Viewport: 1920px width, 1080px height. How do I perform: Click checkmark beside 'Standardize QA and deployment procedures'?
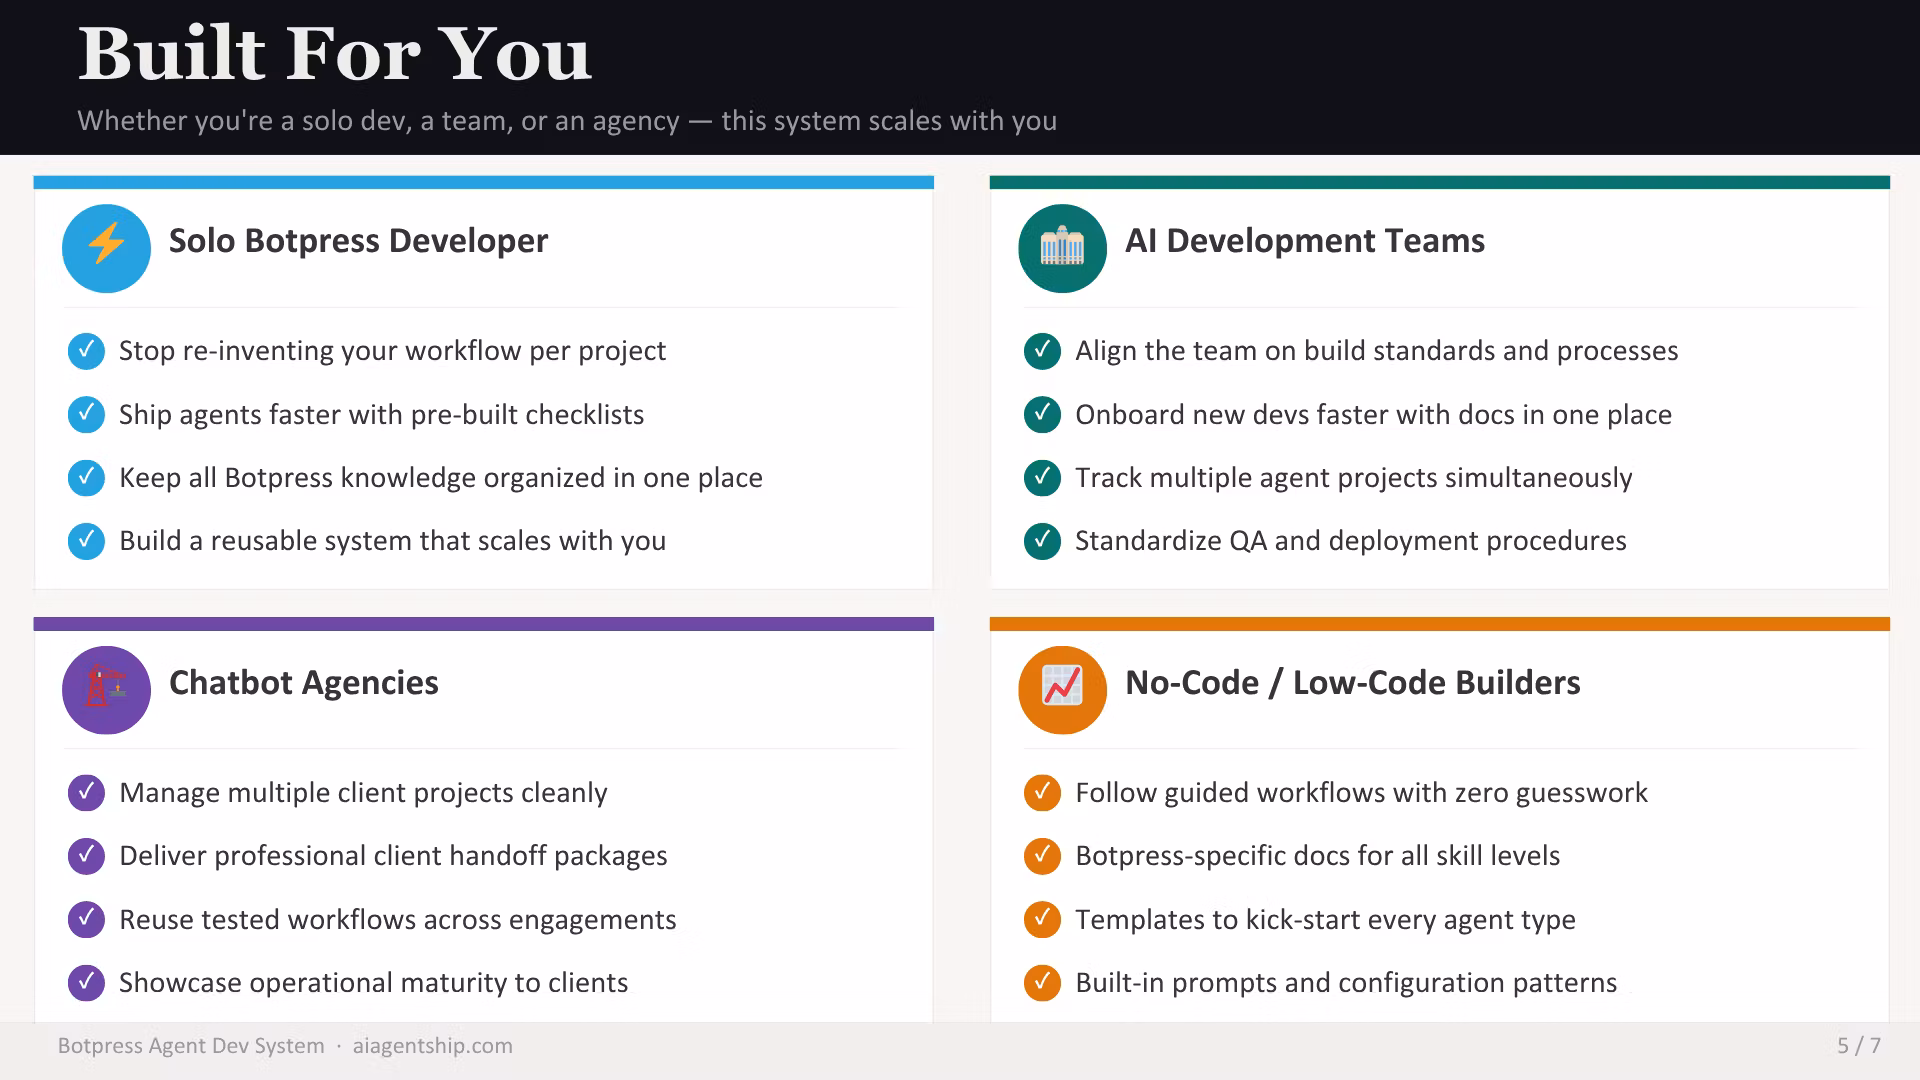1042,541
